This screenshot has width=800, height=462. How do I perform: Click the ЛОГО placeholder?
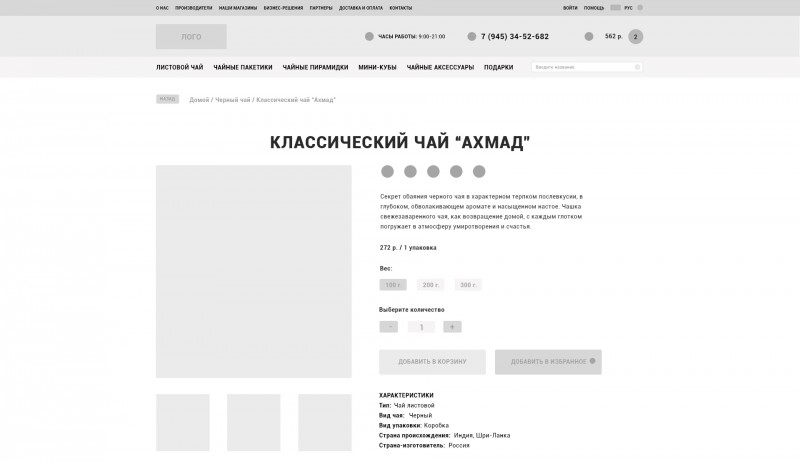191,37
